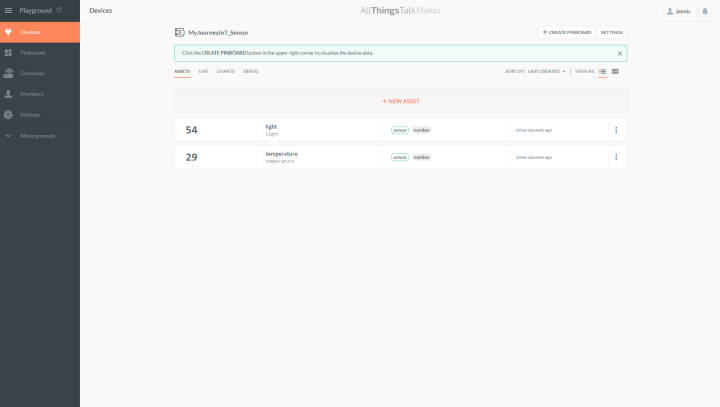Click the Devices breadcrumb heading
The width and height of the screenshot is (720, 407).
click(101, 11)
